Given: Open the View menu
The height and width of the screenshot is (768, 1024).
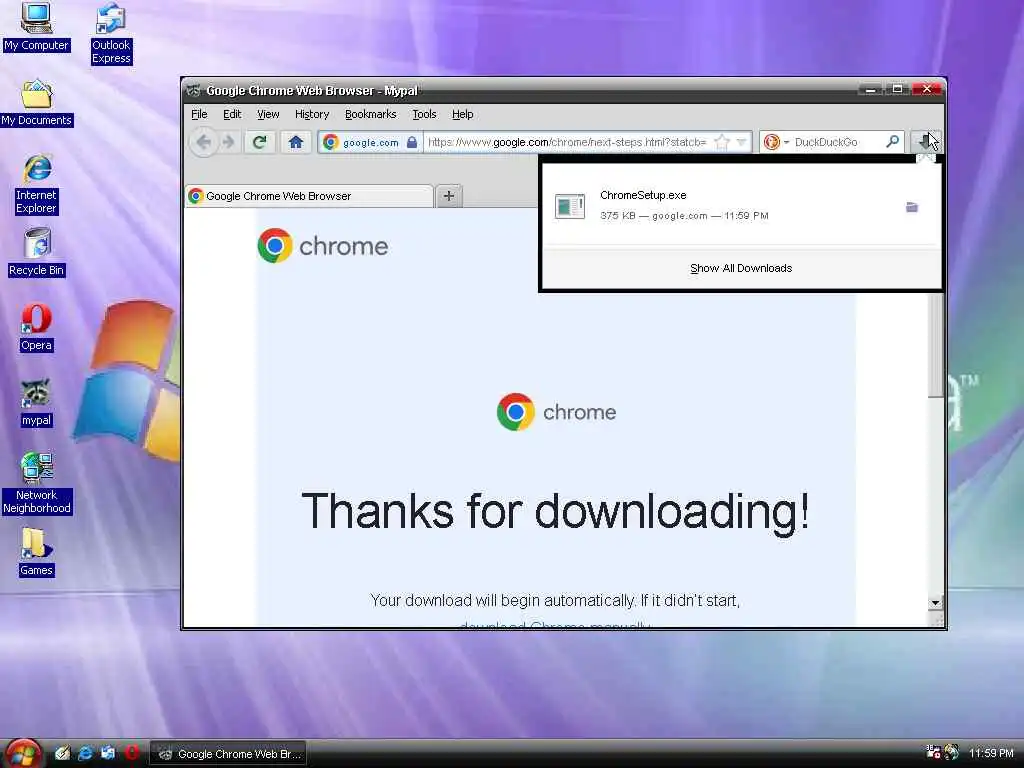Looking at the screenshot, I should coord(268,114).
